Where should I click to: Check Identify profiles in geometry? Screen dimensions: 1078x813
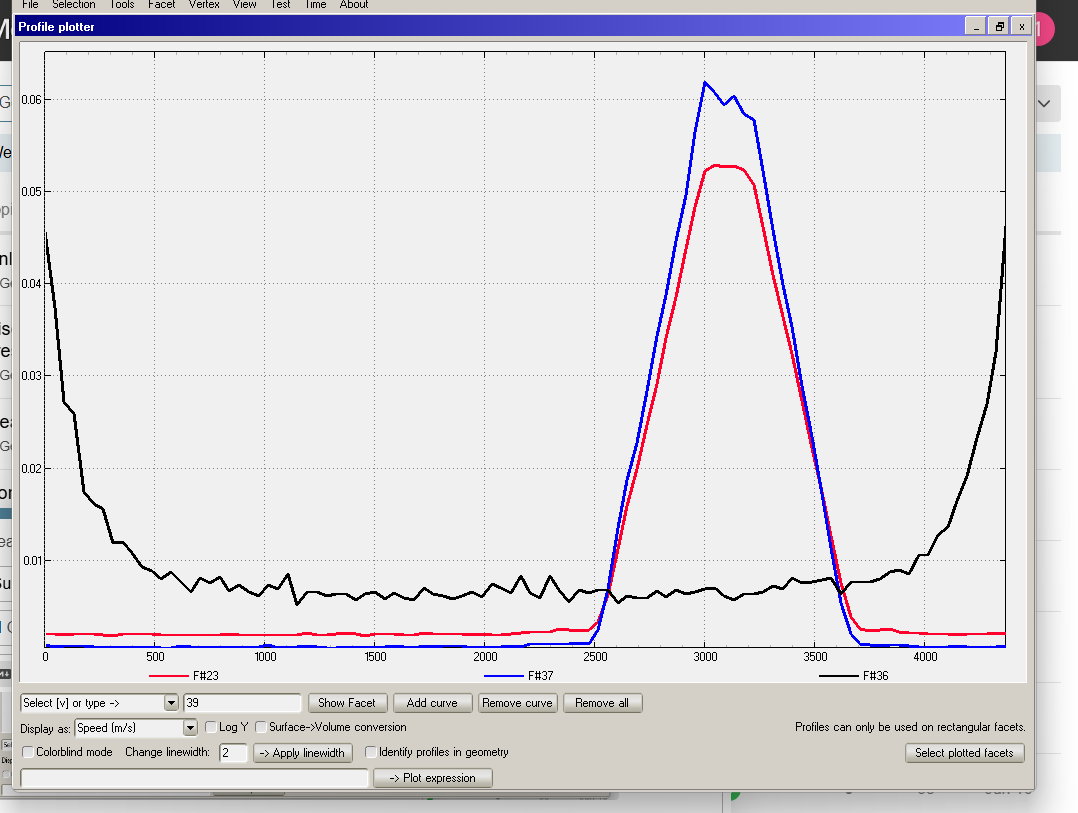pyautogui.click(x=371, y=752)
